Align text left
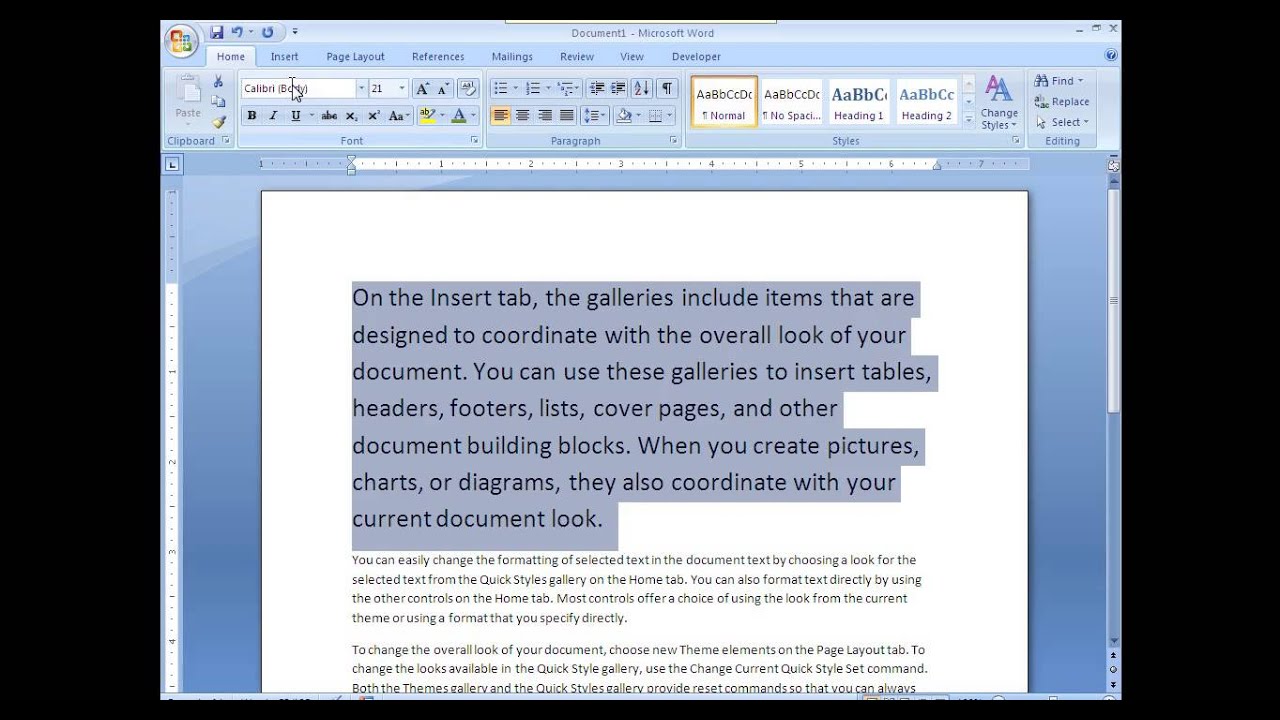1280x720 pixels. pos(501,116)
